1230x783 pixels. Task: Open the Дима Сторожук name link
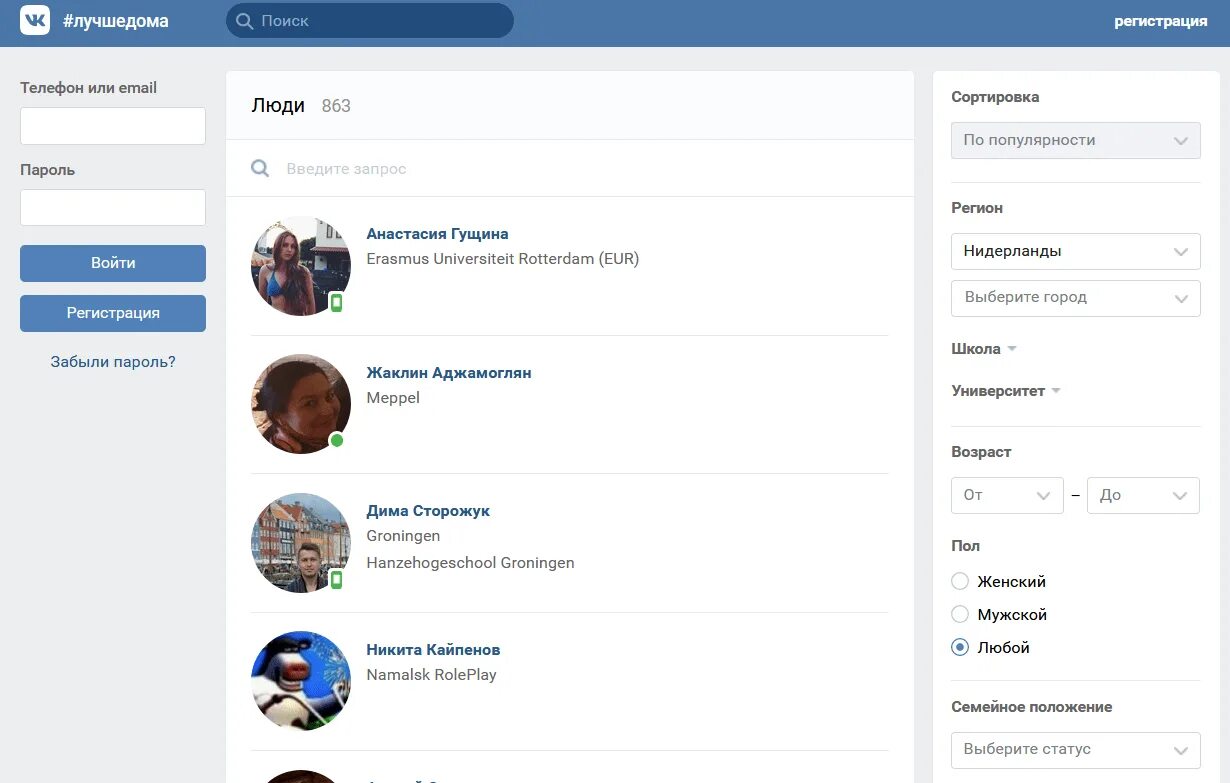click(x=428, y=511)
